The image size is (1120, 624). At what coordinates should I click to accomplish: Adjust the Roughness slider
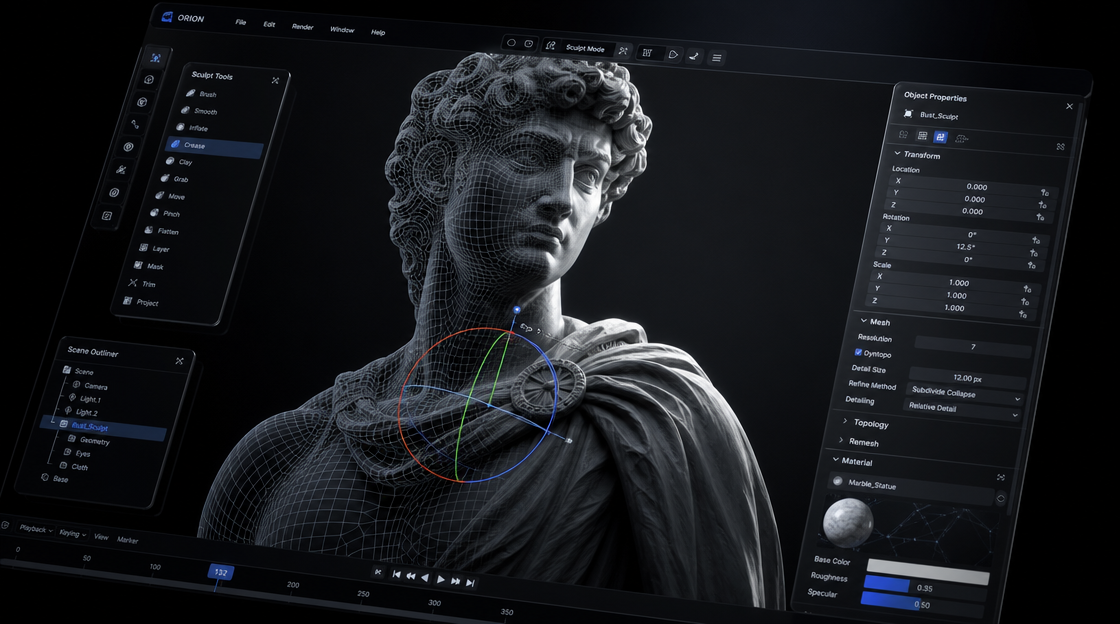pos(924,587)
